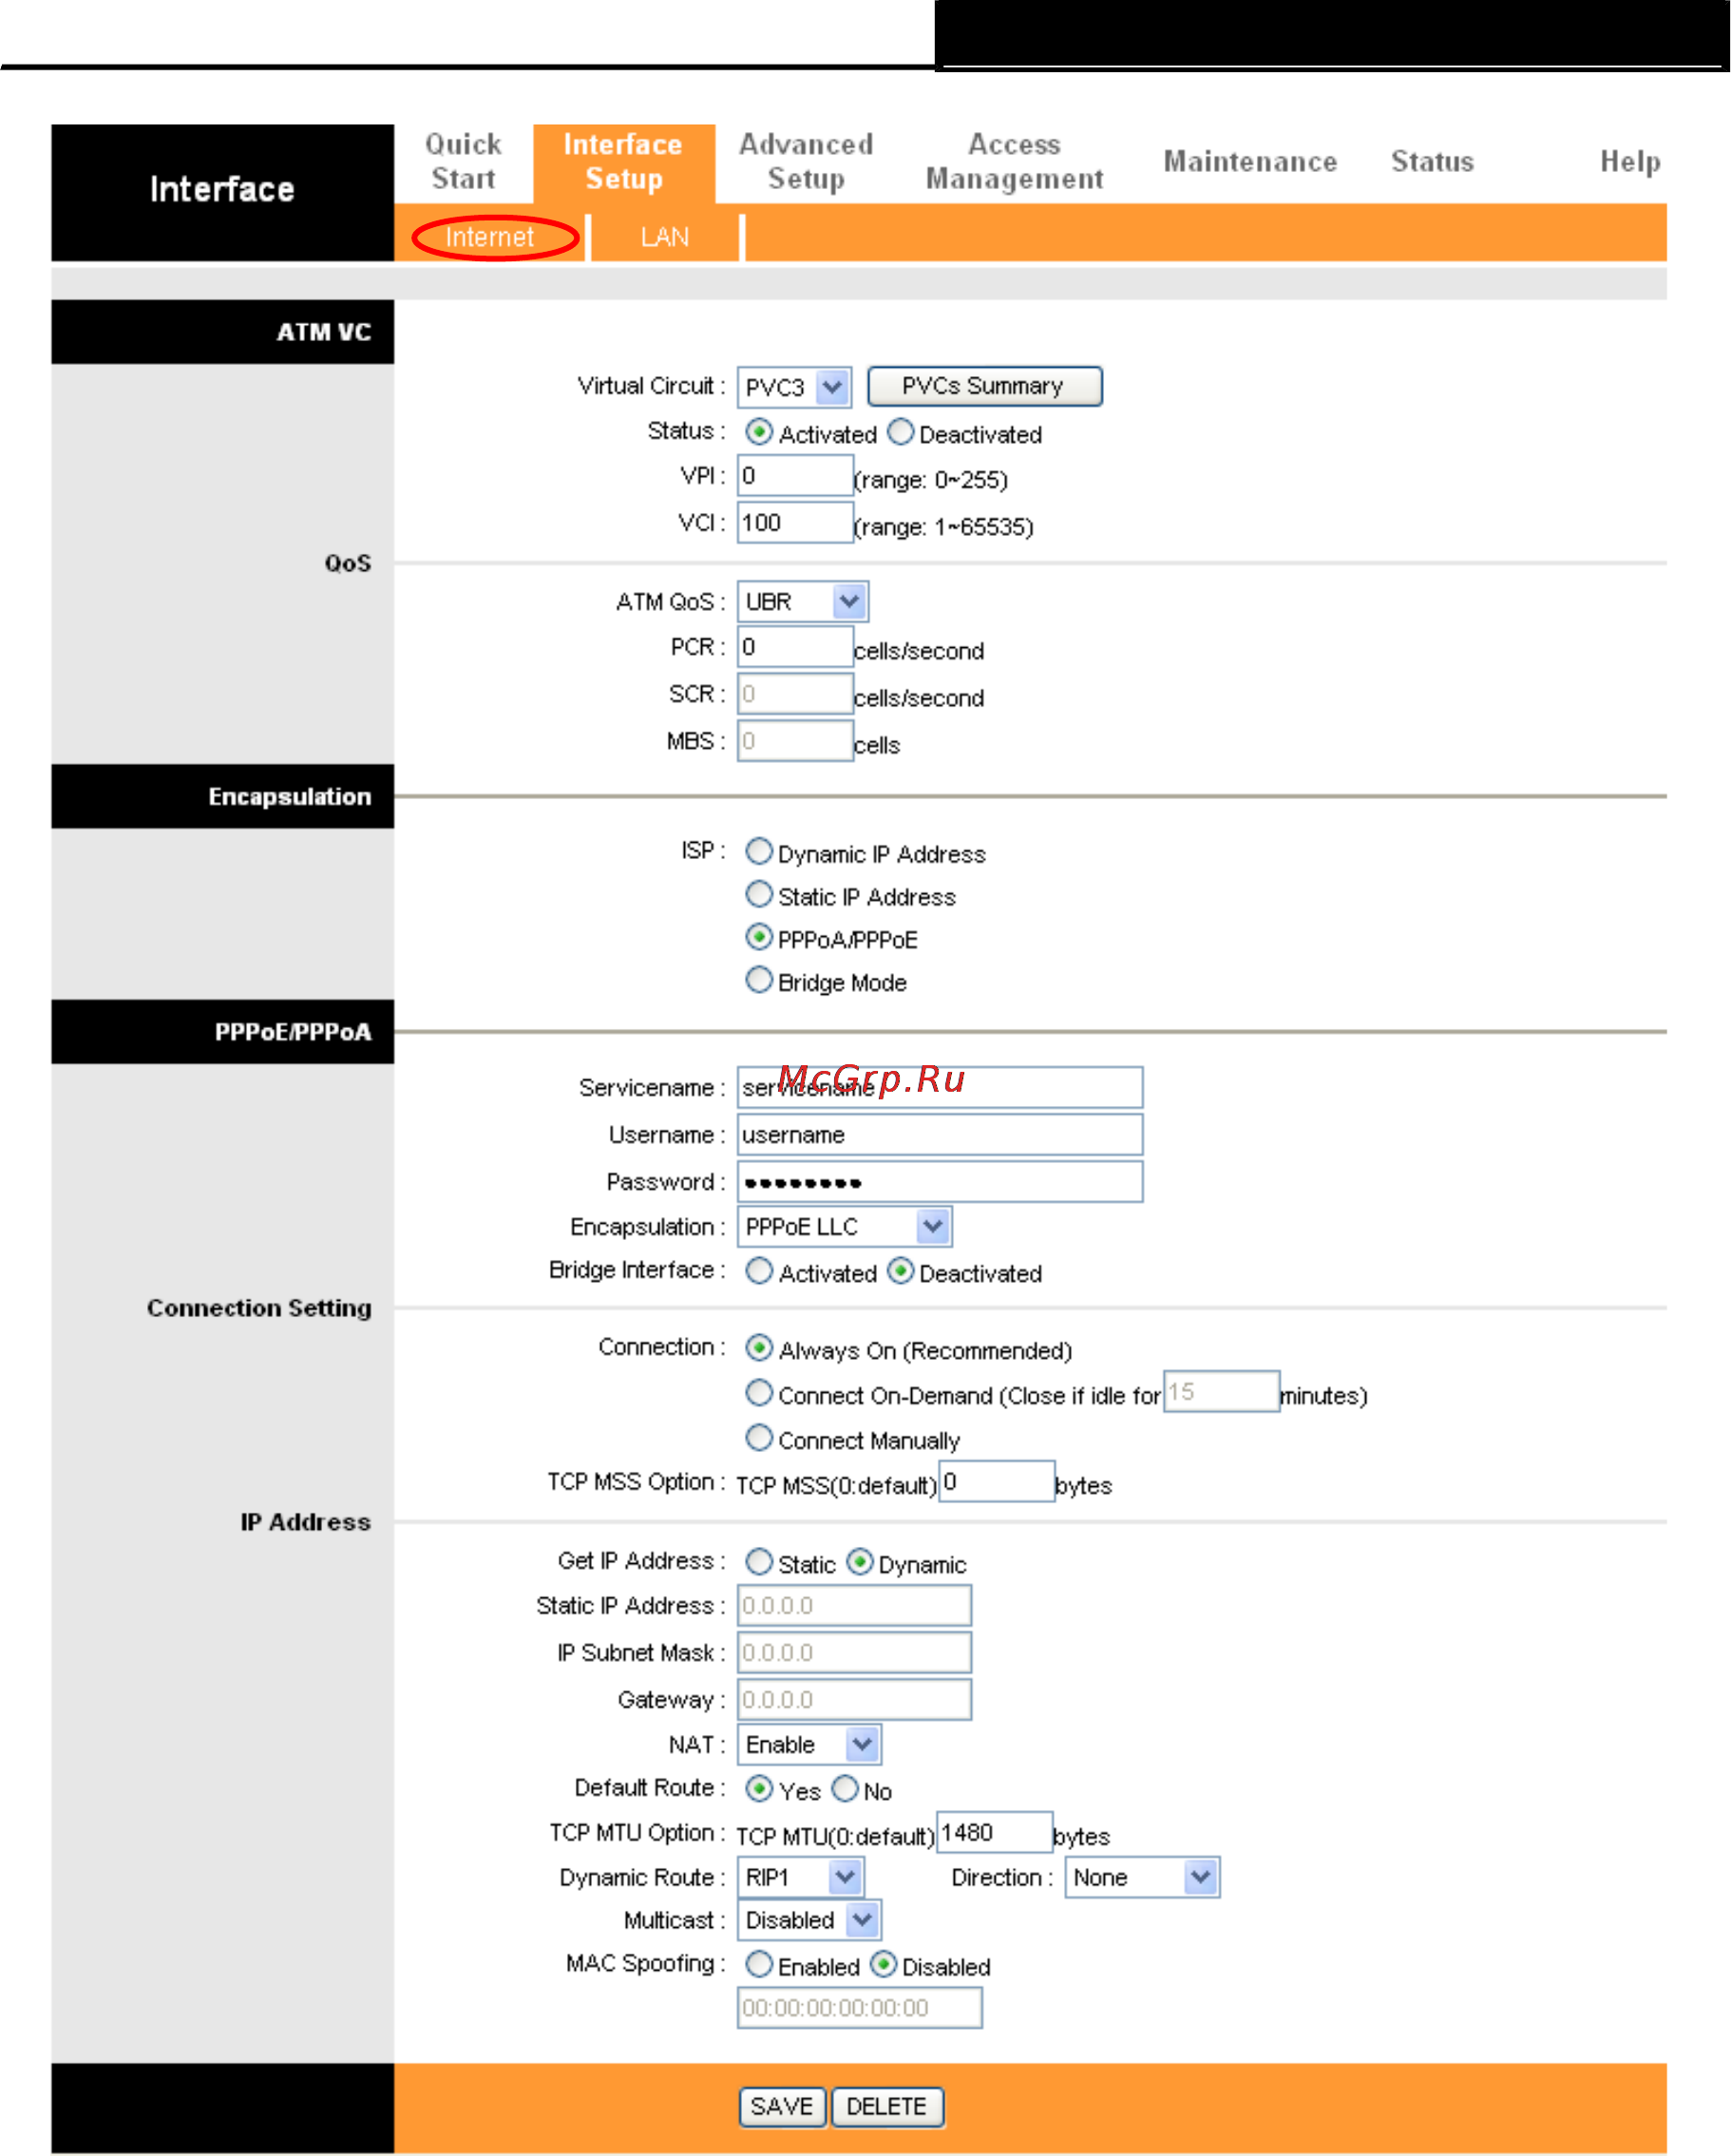This screenshot has height=2156, width=1731.
Task: Open the Interface Setup tab
Action: coord(624,162)
